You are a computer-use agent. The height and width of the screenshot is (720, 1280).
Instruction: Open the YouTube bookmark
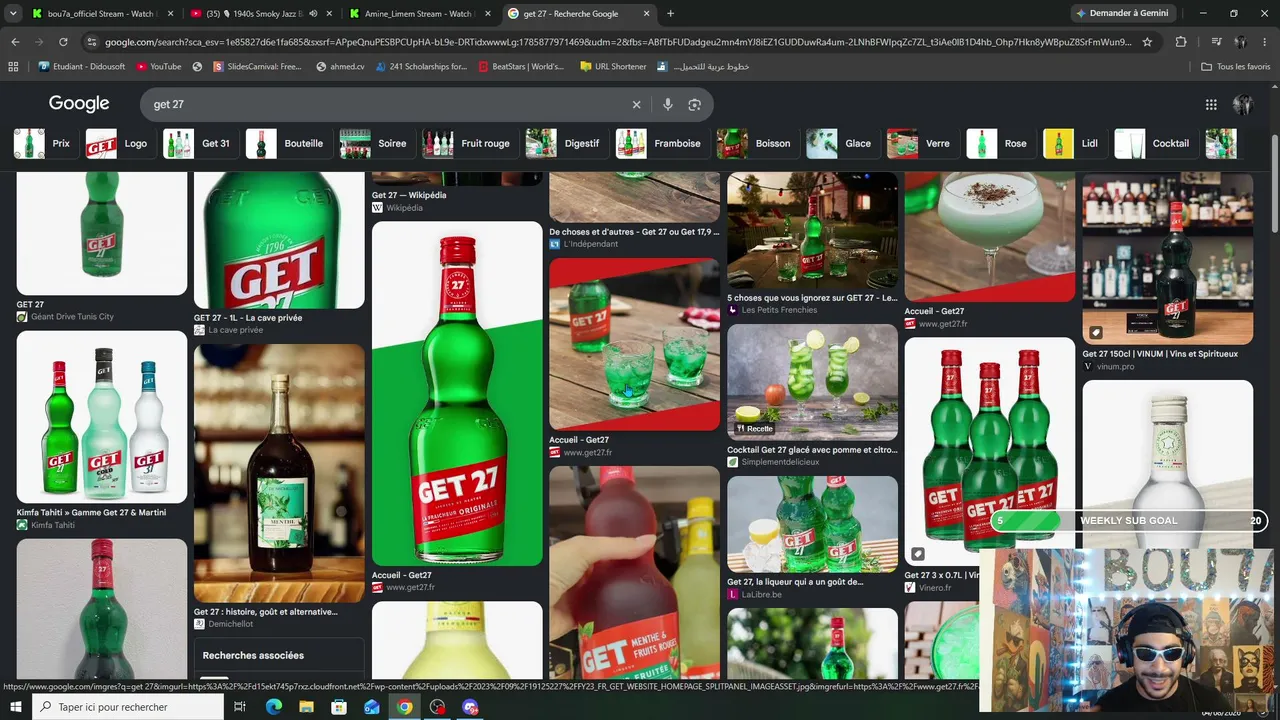pyautogui.click(x=158, y=67)
